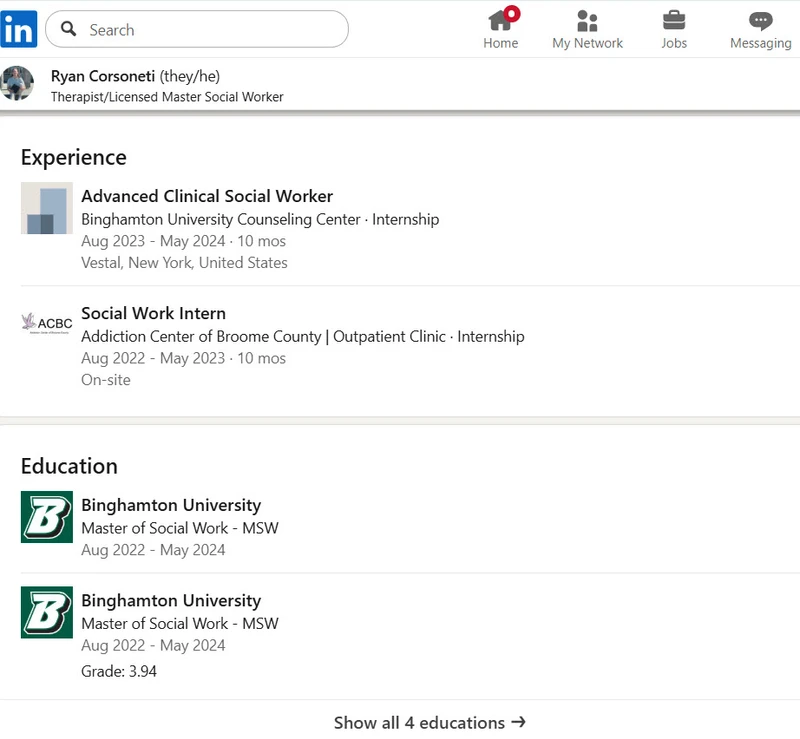The image size is (800, 739).
Task: Click the Experience section heading
Action: coord(73,157)
